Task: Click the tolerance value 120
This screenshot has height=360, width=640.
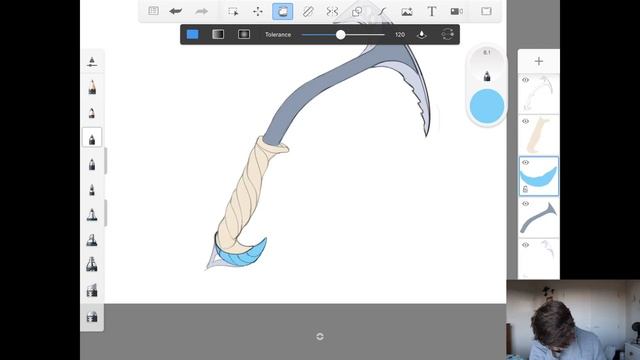Action: tap(400, 35)
